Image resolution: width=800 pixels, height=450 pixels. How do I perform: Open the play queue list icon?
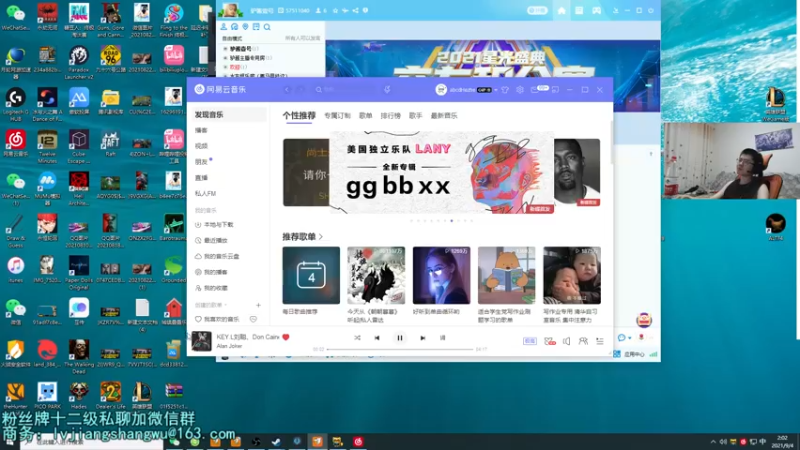point(599,341)
